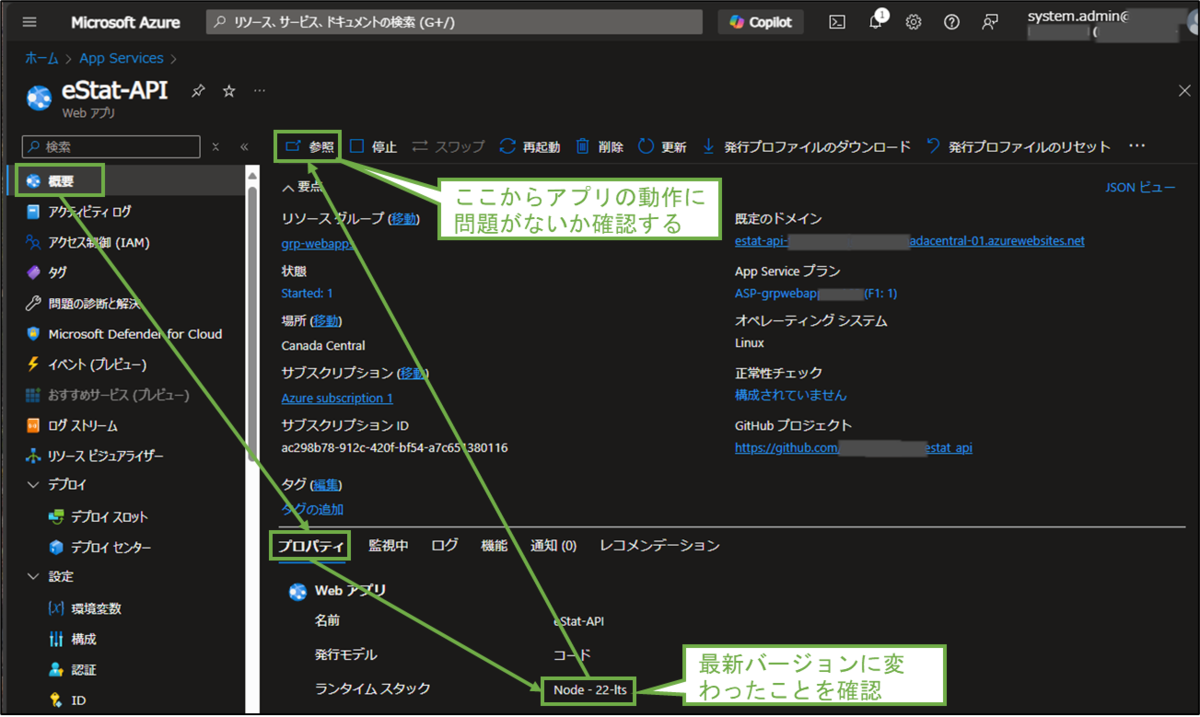Screen dimensions: 1200x717
Task: Close the eStat-API blade
Action: click(1185, 91)
